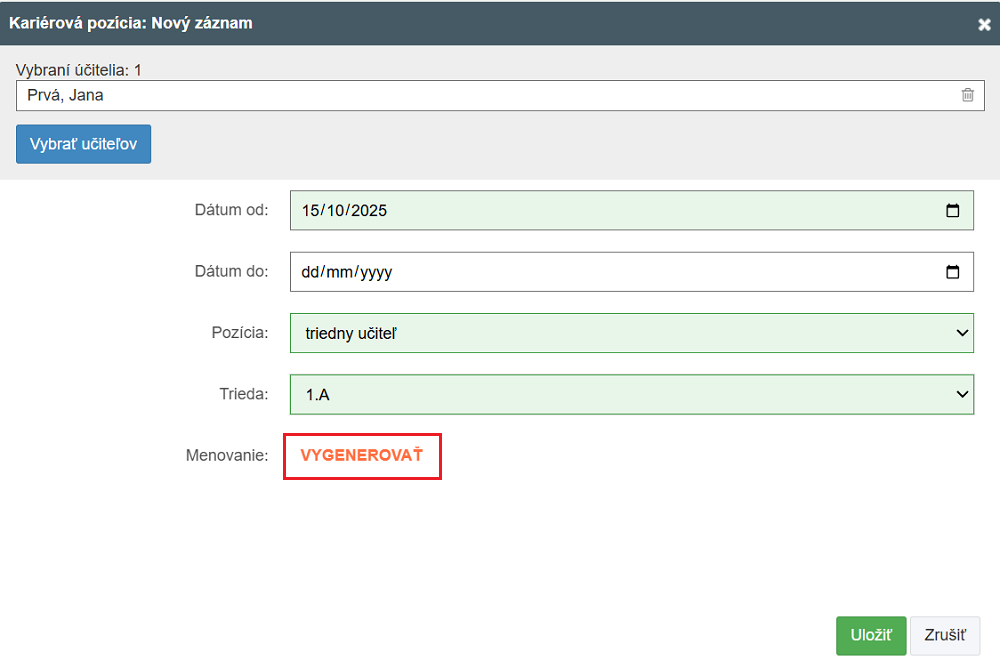This screenshot has width=1000, height=668.
Task: Open calendar picker for Dátum od
Action: click(x=952, y=211)
